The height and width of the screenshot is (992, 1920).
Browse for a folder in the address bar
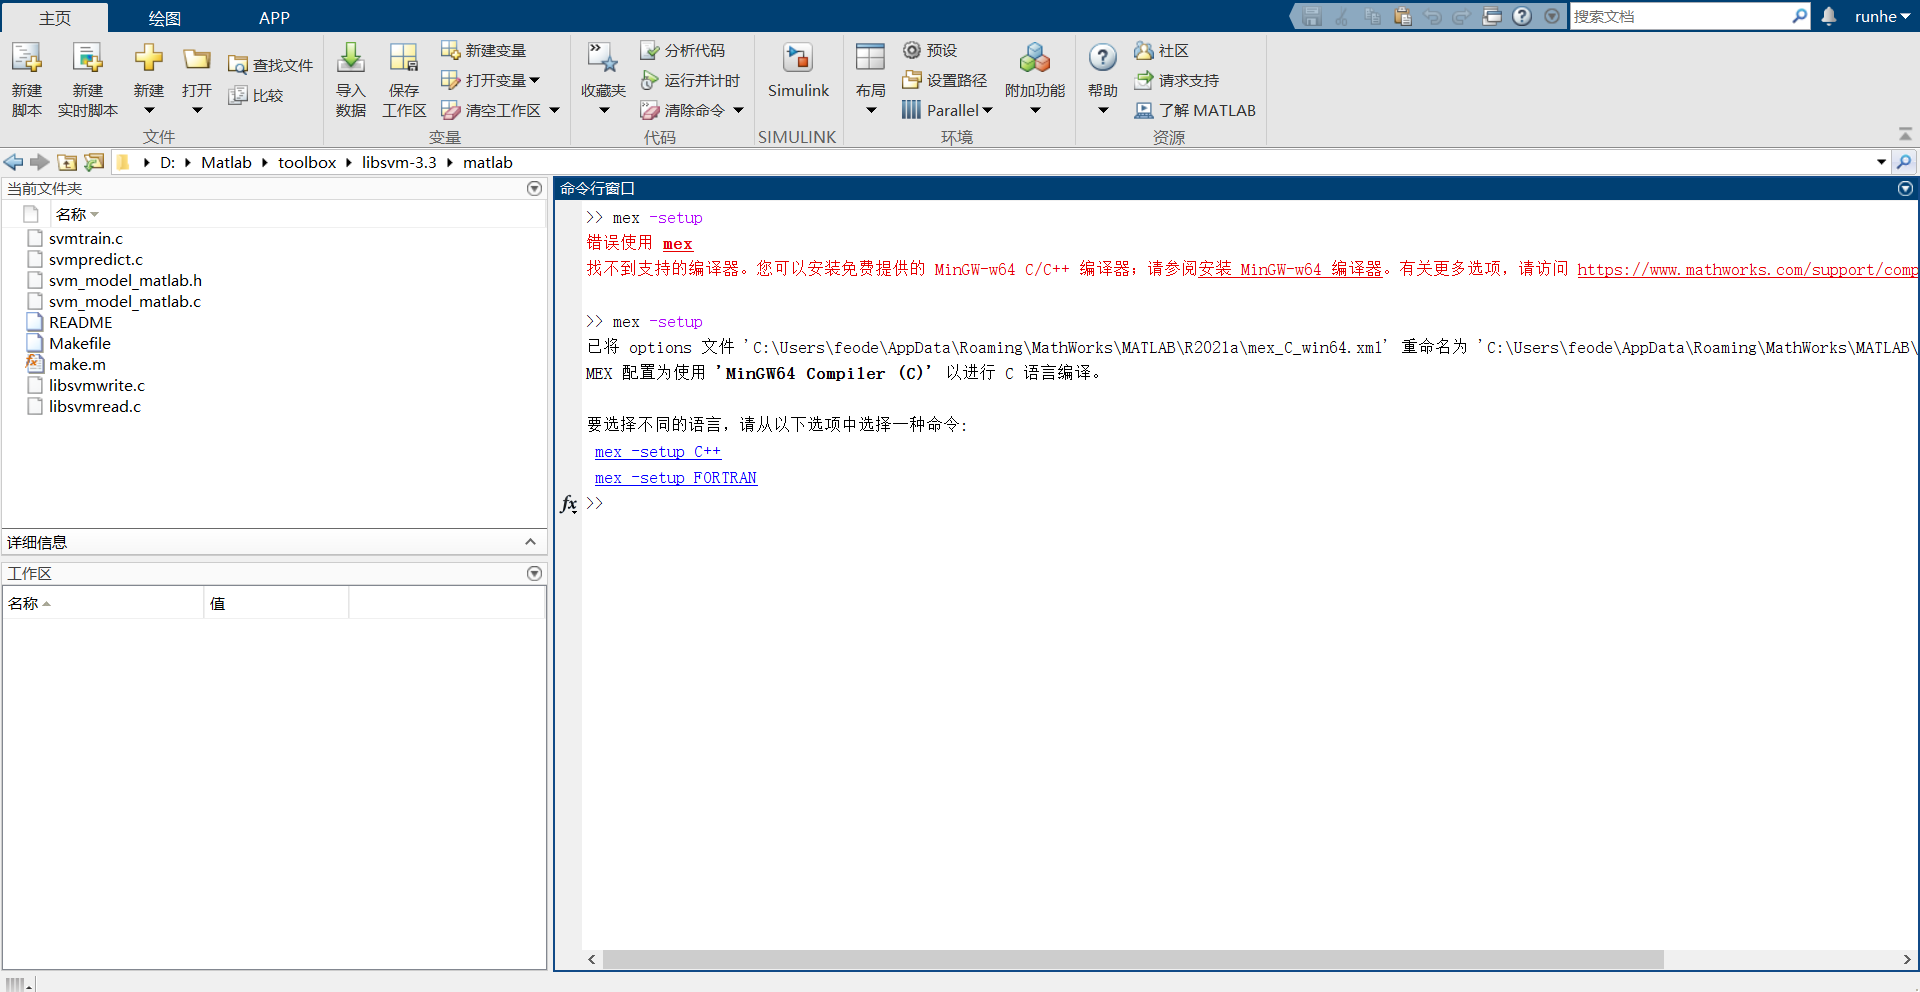point(94,162)
